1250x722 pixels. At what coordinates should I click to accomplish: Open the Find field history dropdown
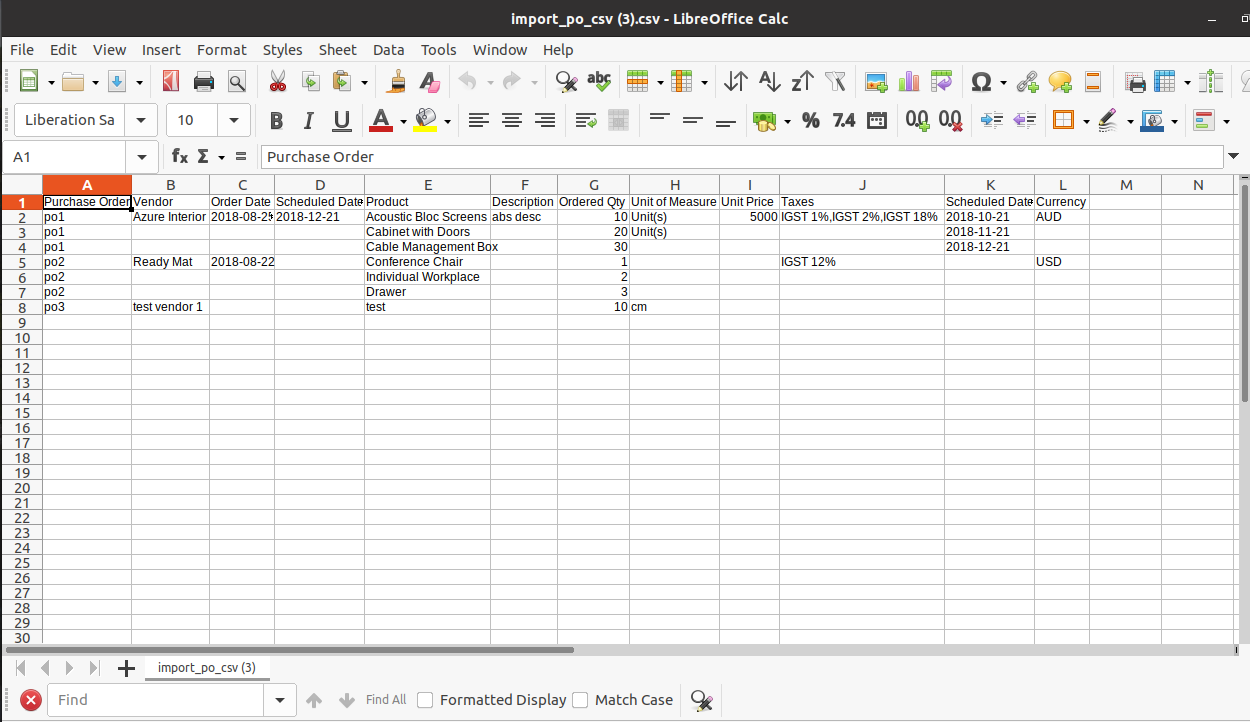280,700
